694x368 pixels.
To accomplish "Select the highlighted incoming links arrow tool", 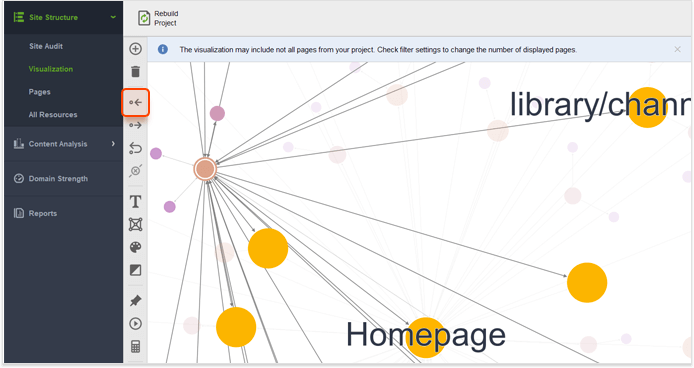I will 135,103.
